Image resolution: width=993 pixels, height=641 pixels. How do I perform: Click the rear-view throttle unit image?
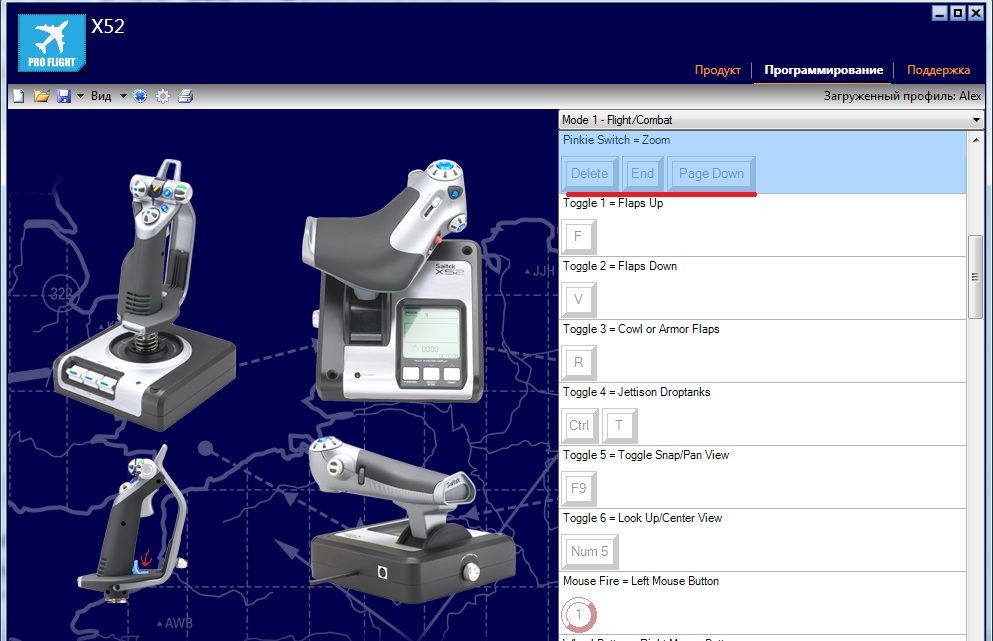(x=414, y=519)
